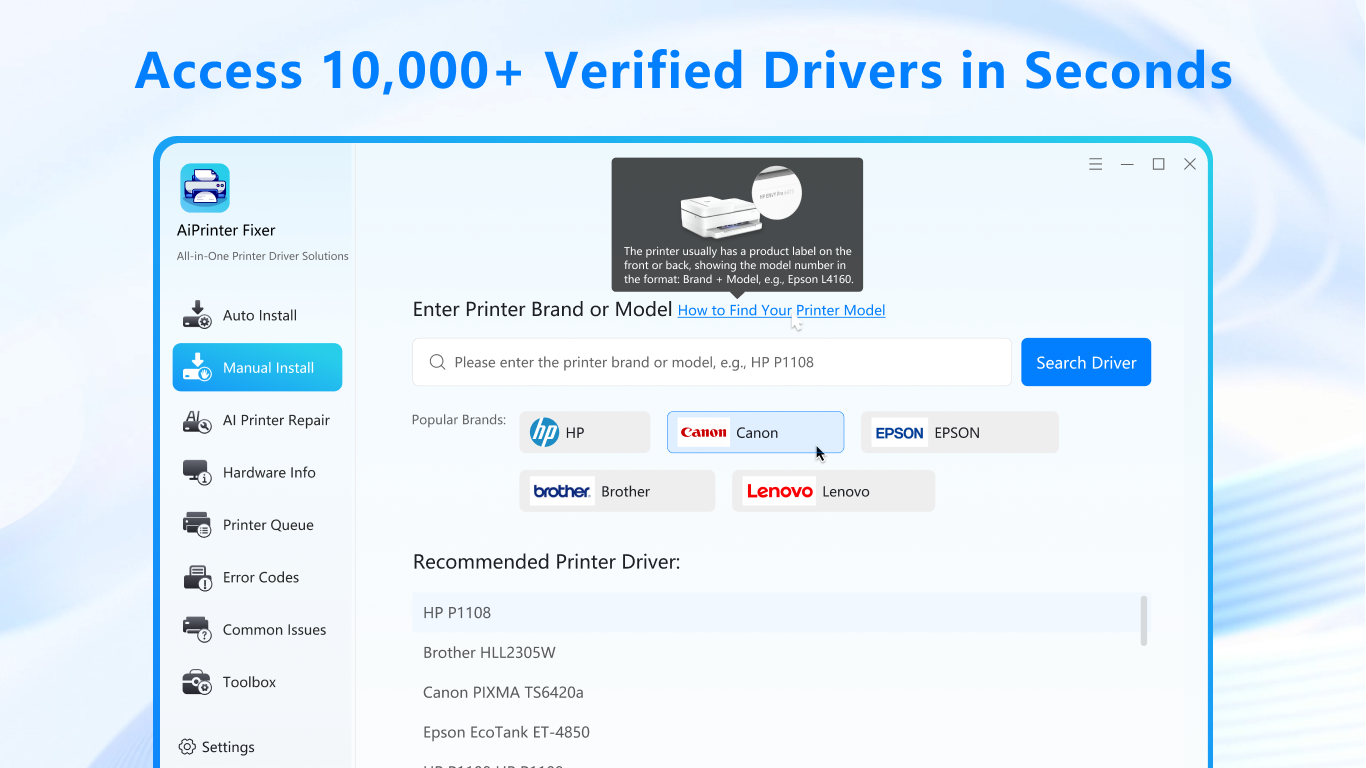Click the magnifier icon in search box
Image resolution: width=1366 pixels, height=768 pixels.
point(437,362)
